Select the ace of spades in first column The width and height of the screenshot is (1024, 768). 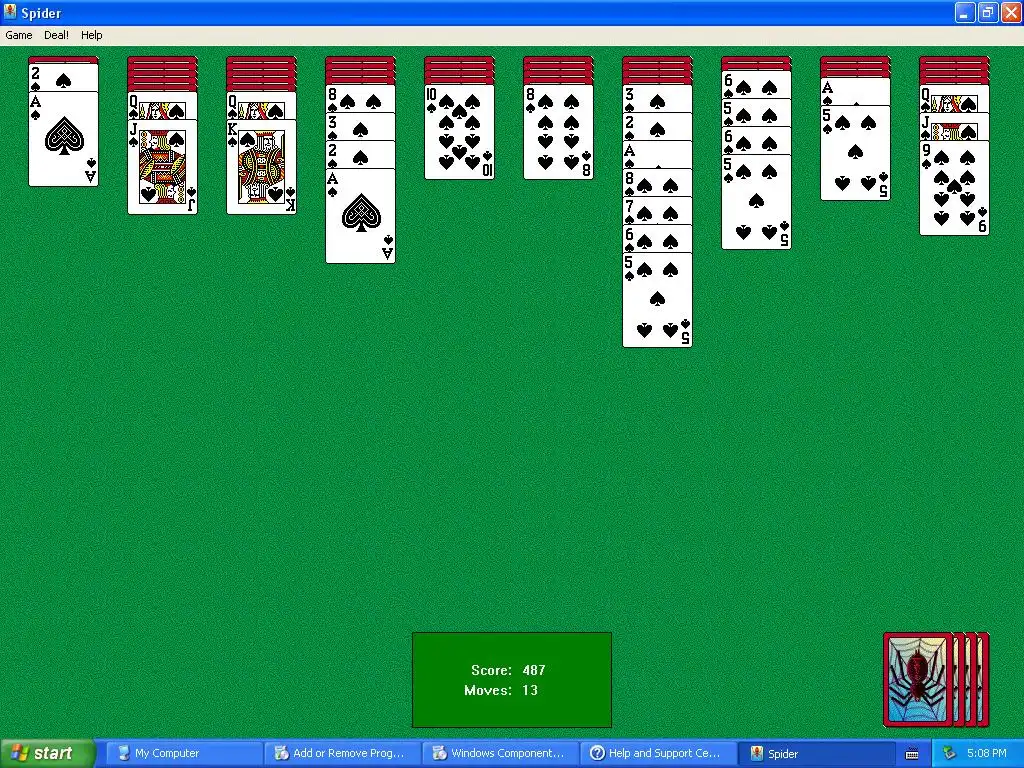pos(63,138)
